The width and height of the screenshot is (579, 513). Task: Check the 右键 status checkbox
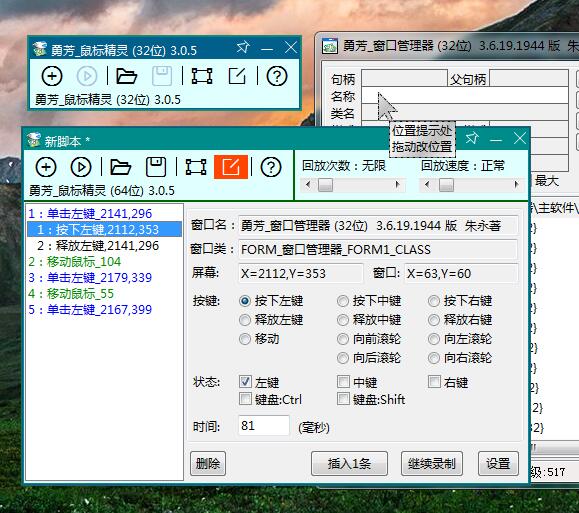(x=434, y=382)
